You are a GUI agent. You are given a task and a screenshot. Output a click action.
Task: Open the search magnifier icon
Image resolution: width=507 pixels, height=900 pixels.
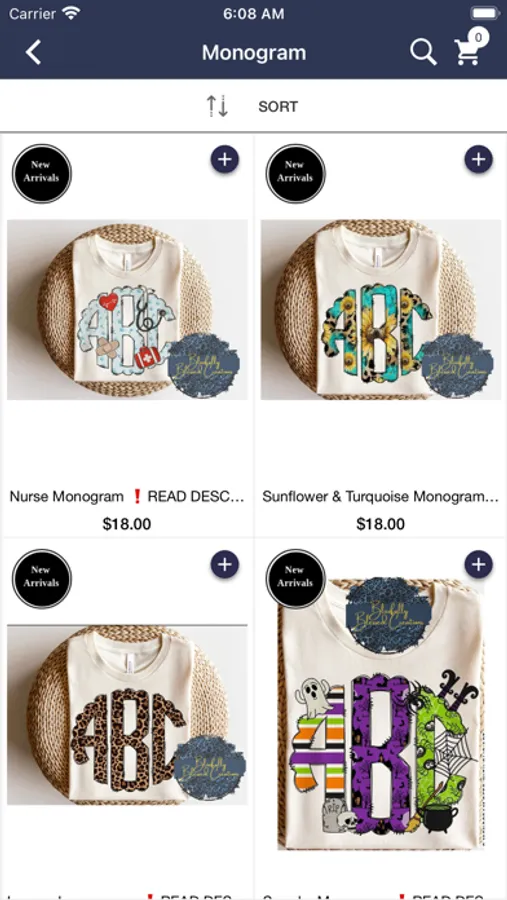point(423,52)
